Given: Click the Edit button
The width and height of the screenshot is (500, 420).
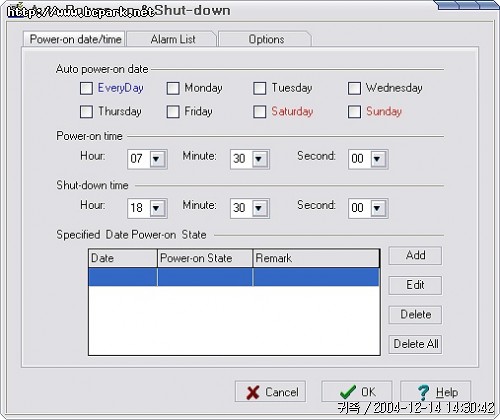Looking at the screenshot, I should point(415,285).
